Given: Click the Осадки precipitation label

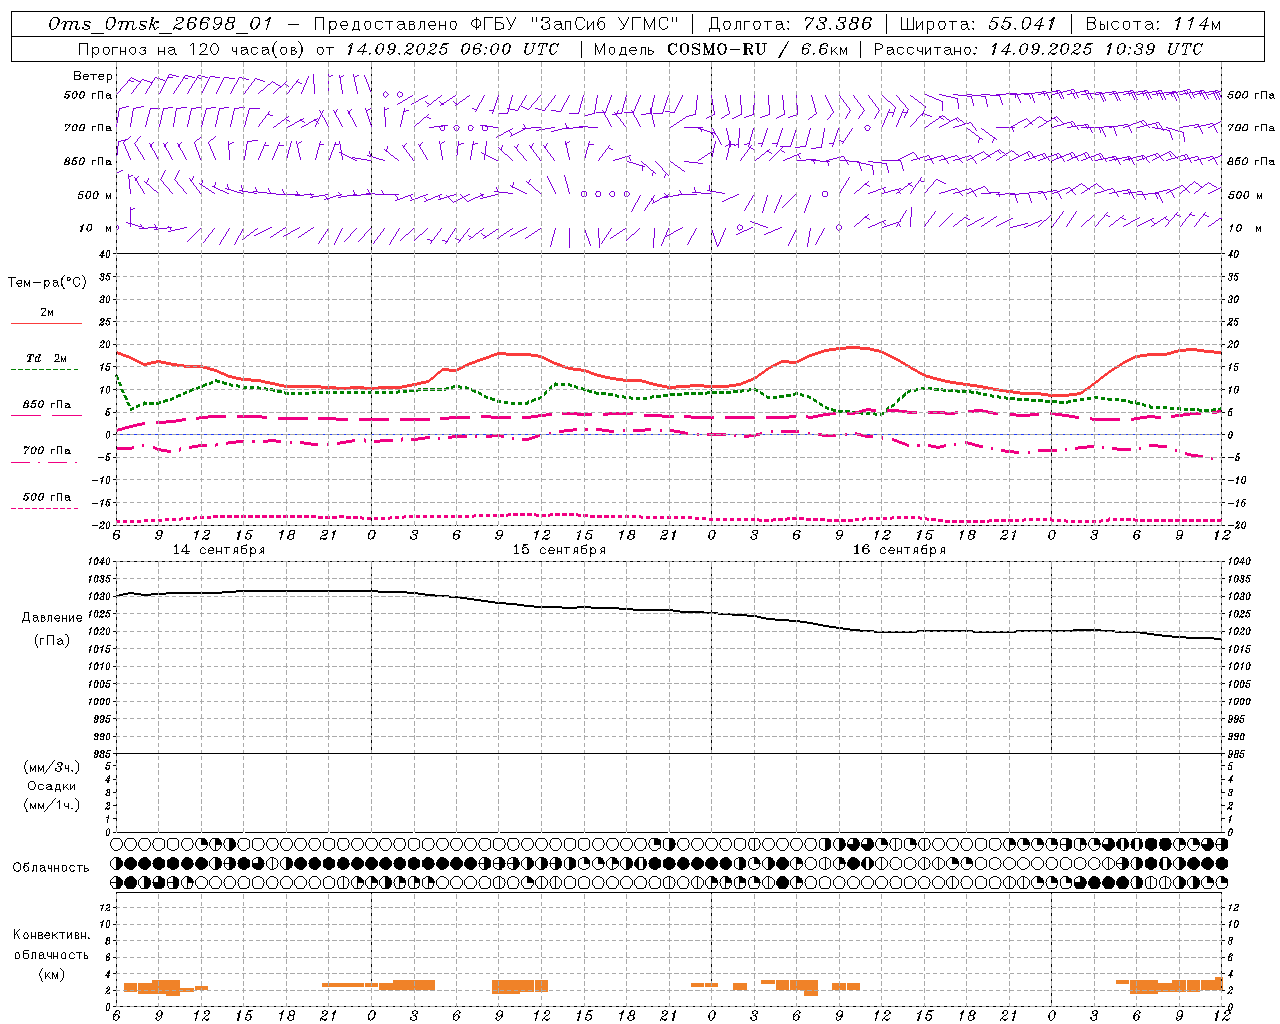Looking at the screenshot, I should [x=52, y=786].
